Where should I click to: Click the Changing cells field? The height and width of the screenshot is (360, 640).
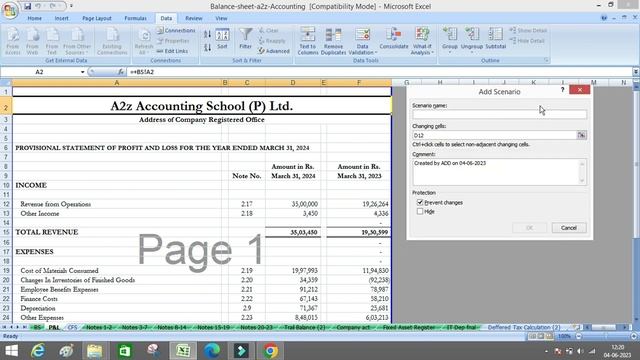click(x=494, y=135)
